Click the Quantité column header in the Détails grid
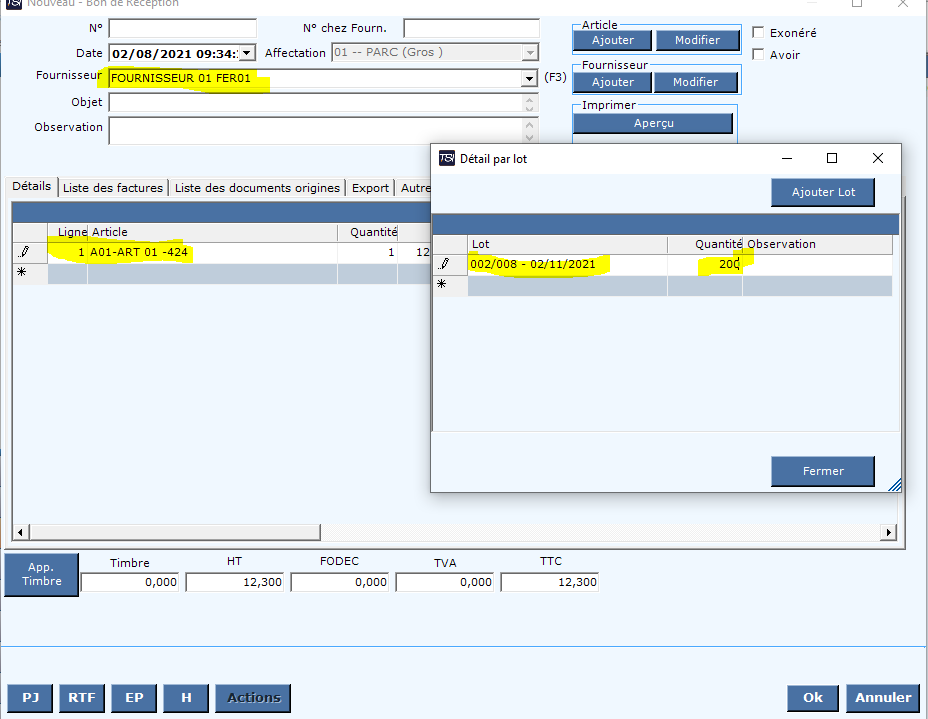 368,232
